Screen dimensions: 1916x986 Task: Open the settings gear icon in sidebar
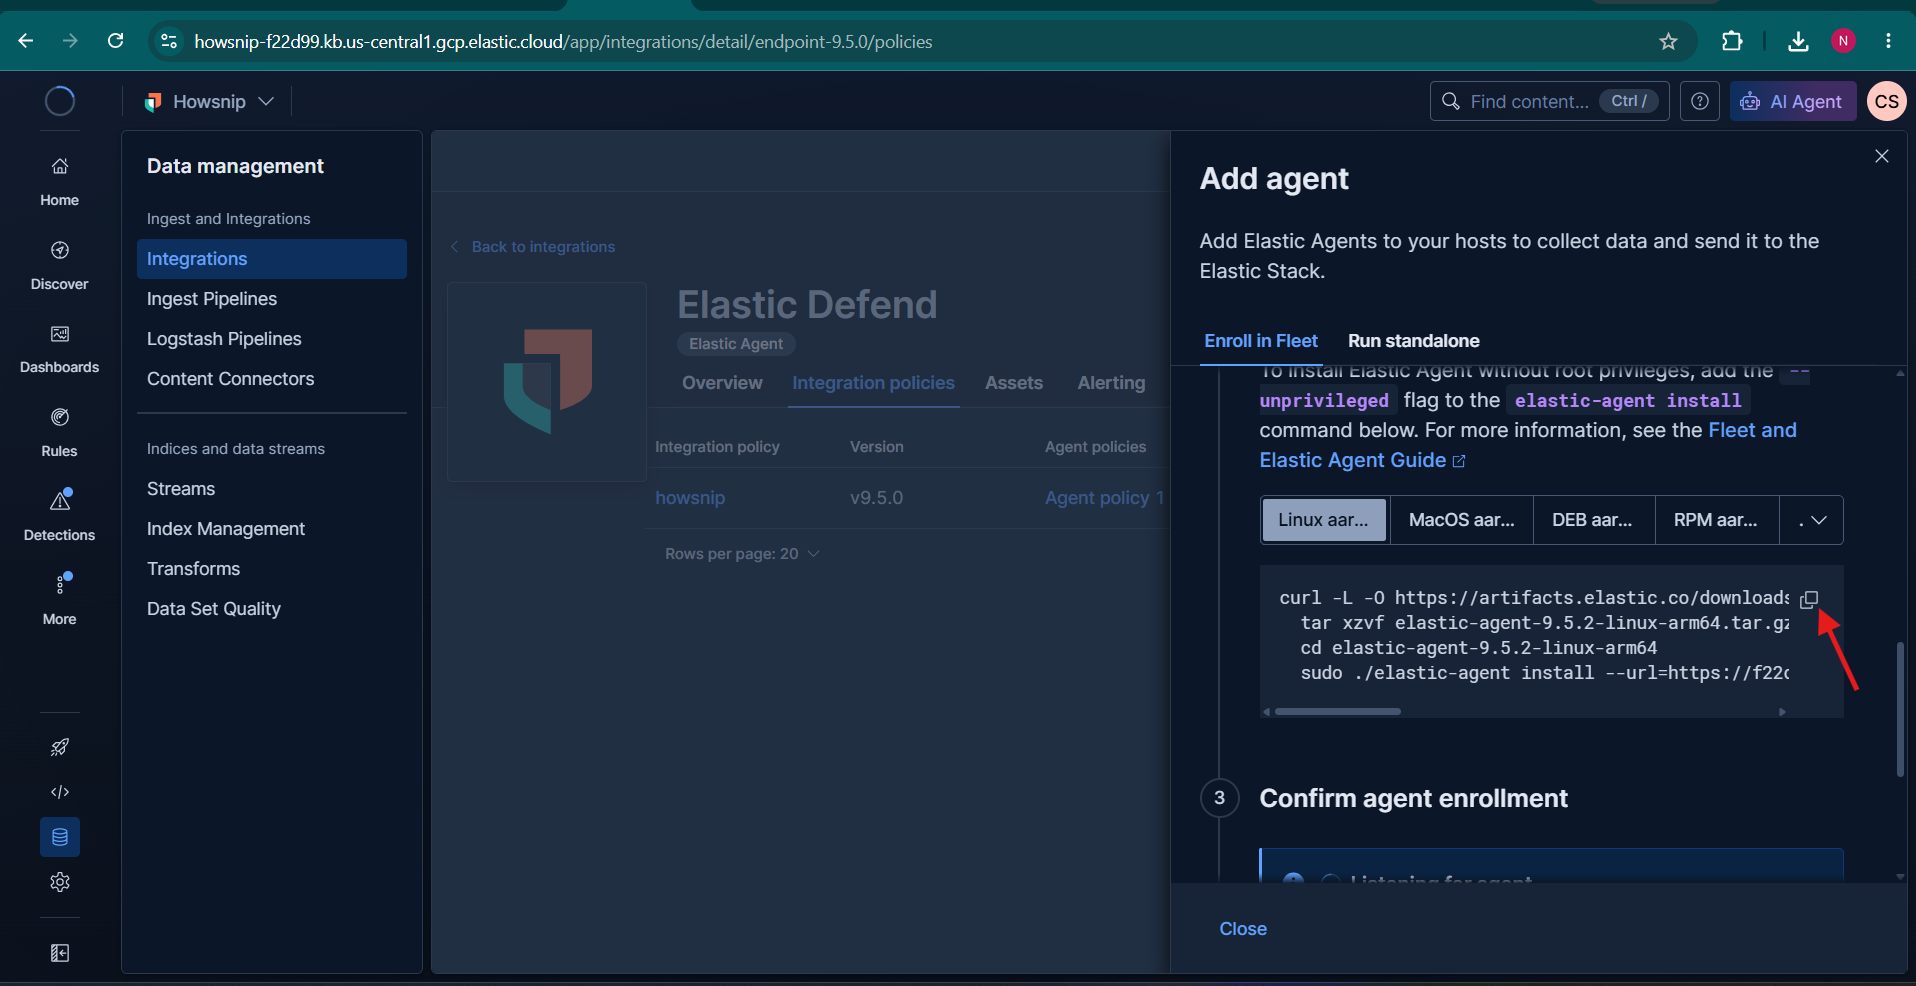pyautogui.click(x=60, y=882)
